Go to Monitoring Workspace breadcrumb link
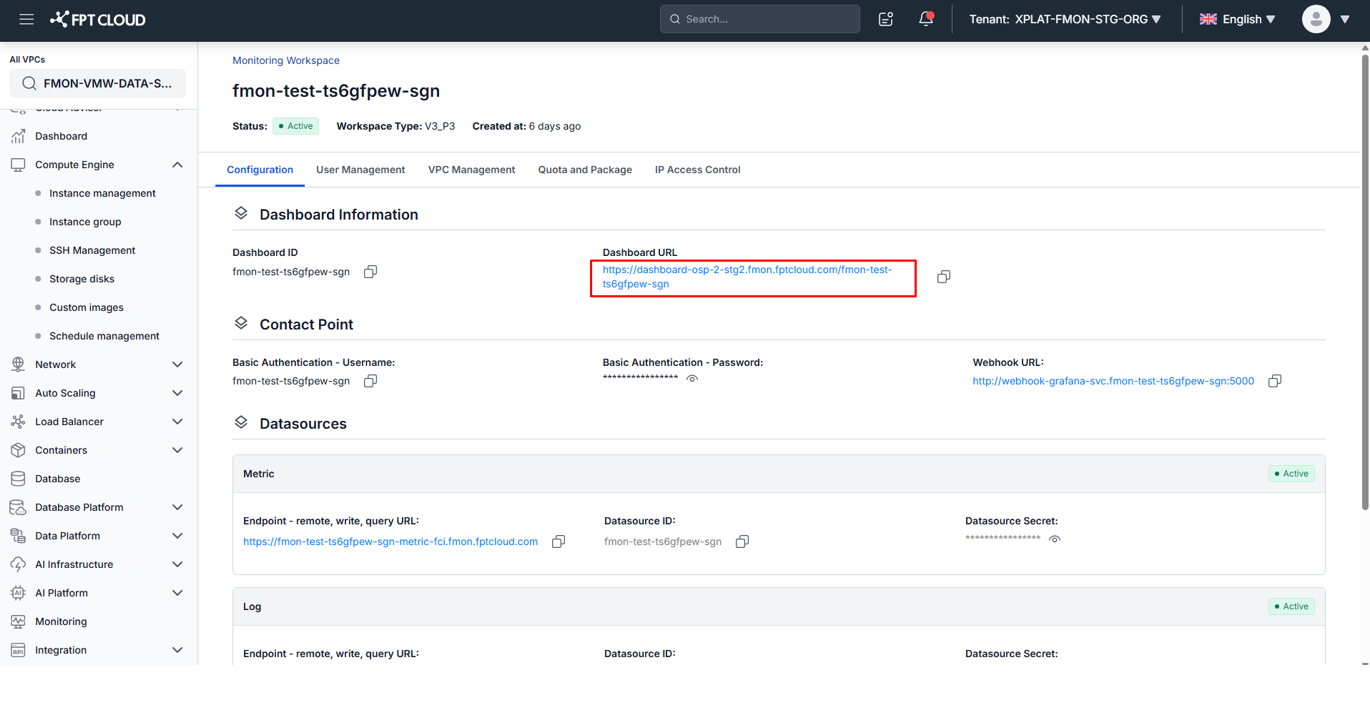This screenshot has height=706, width=1370. pyautogui.click(x=286, y=61)
